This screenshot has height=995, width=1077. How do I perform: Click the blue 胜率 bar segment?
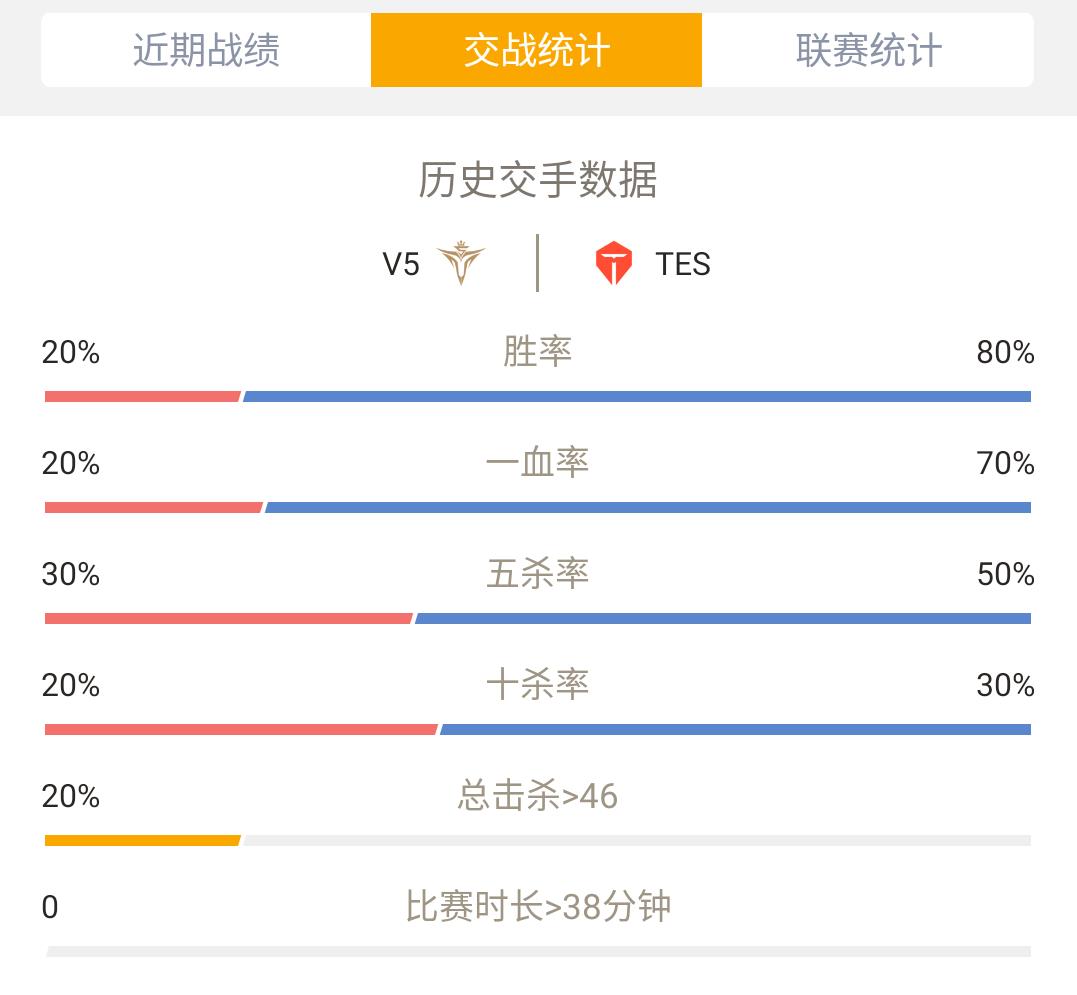coord(637,396)
